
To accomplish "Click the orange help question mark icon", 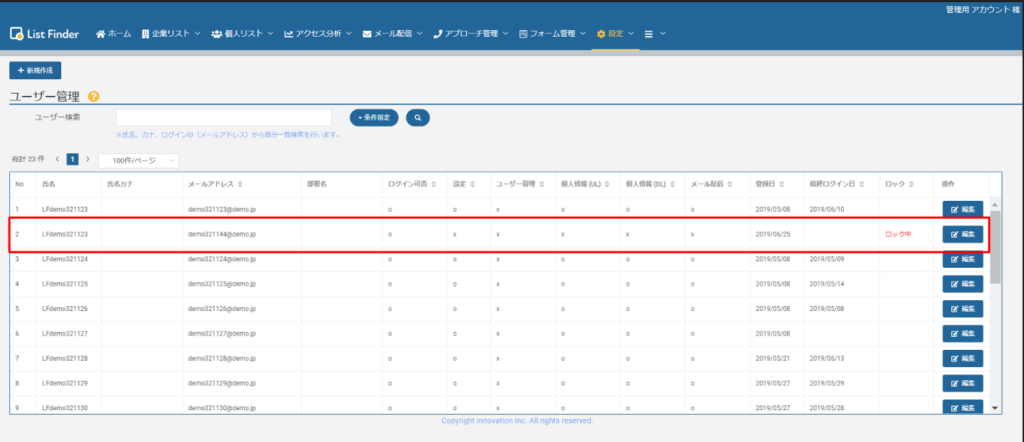I will click(94, 96).
